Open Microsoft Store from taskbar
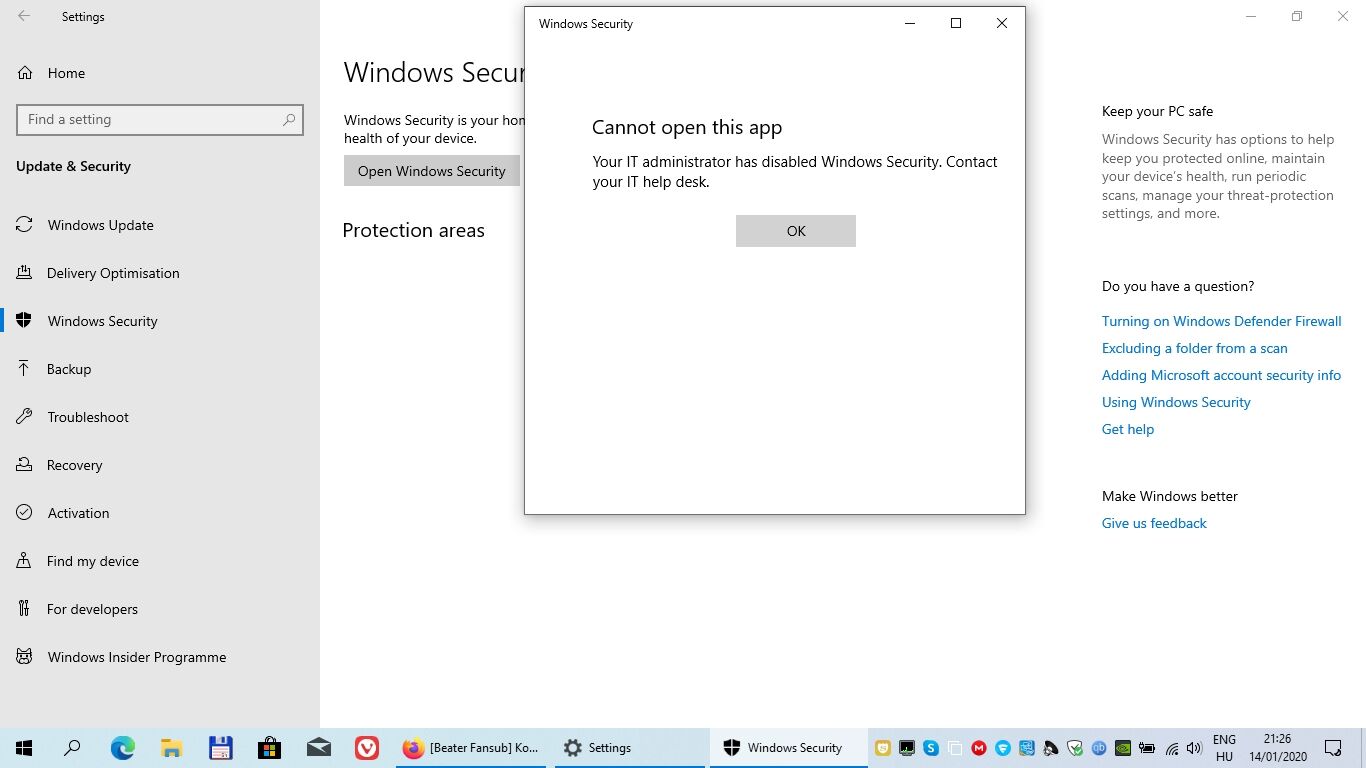This screenshot has height=768, width=1366. pos(269,748)
